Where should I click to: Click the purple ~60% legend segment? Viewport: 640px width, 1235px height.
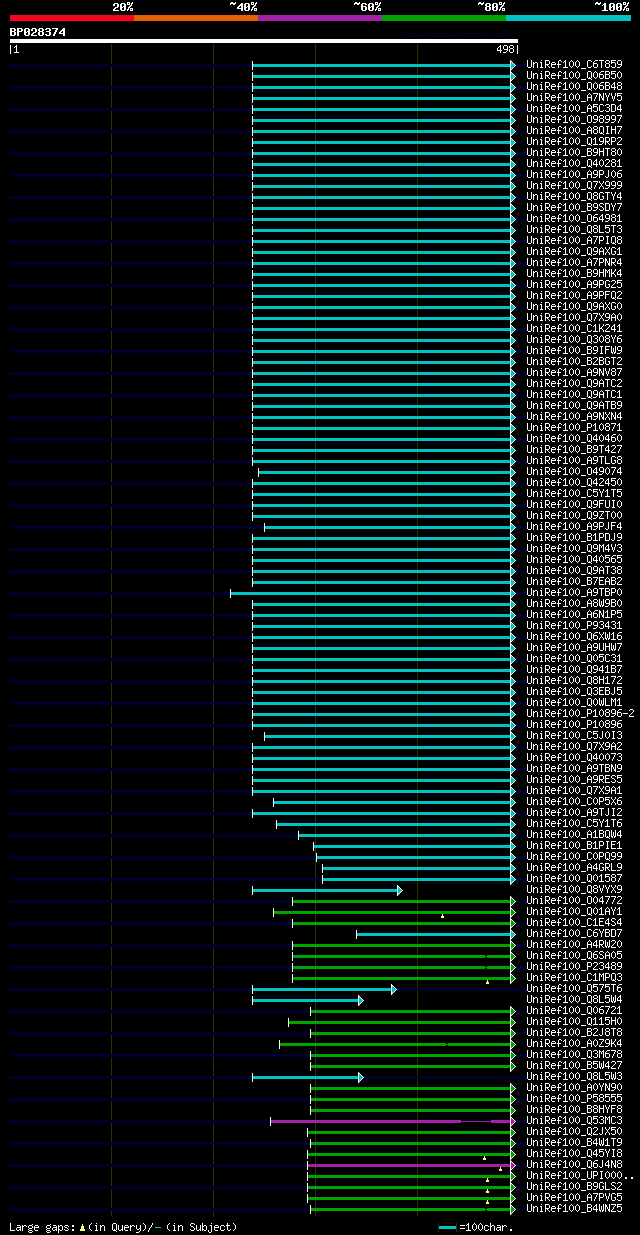pos(320,17)
